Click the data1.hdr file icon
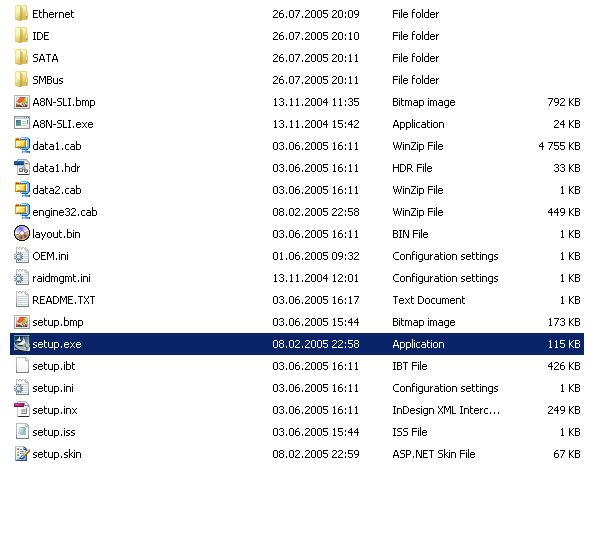Screen dimensions: 607x541 tap(22, 168)
